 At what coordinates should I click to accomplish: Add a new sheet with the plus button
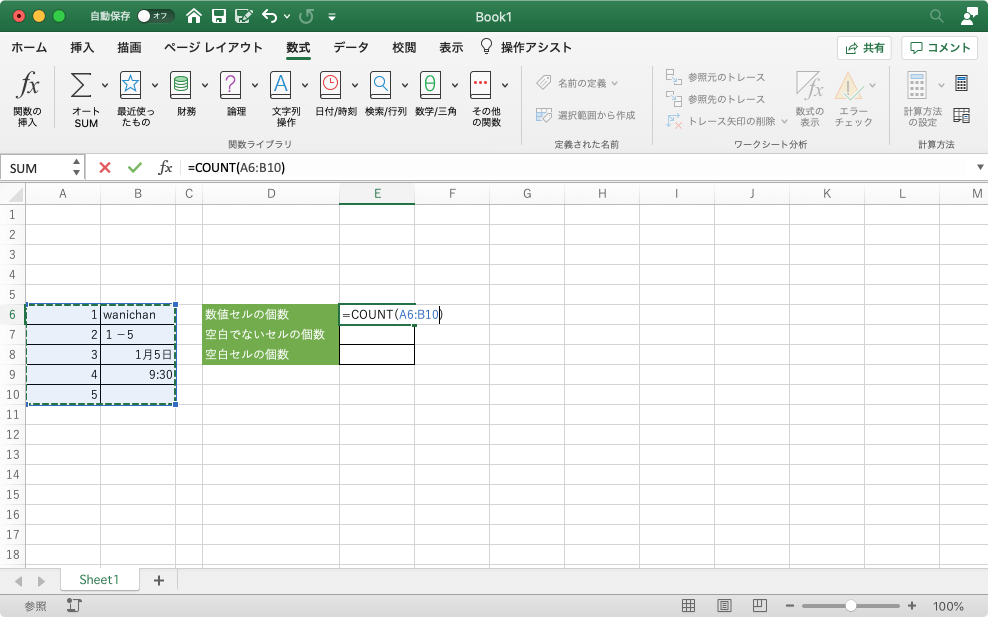(159, 580)
